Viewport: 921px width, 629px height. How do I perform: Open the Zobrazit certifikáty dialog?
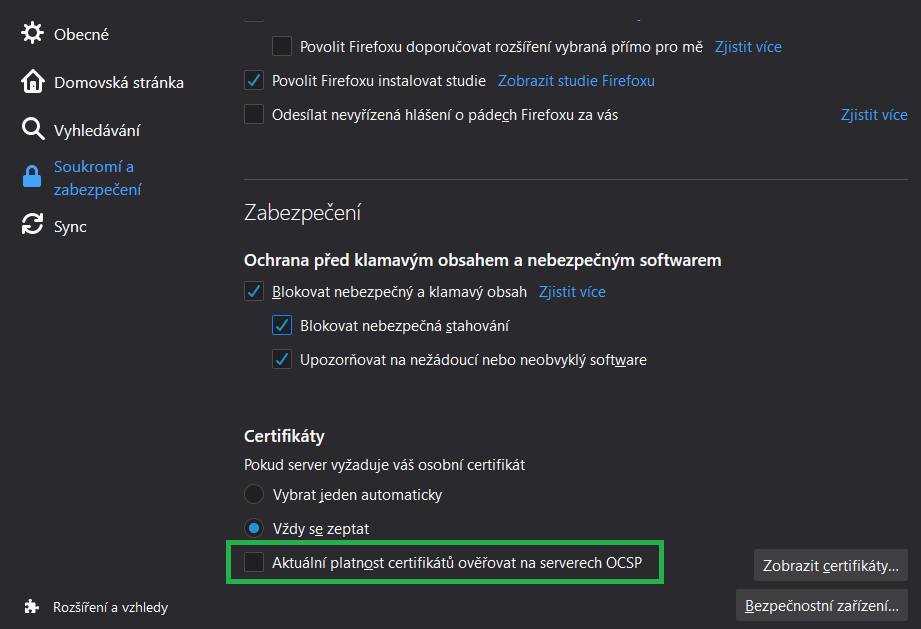830,565
